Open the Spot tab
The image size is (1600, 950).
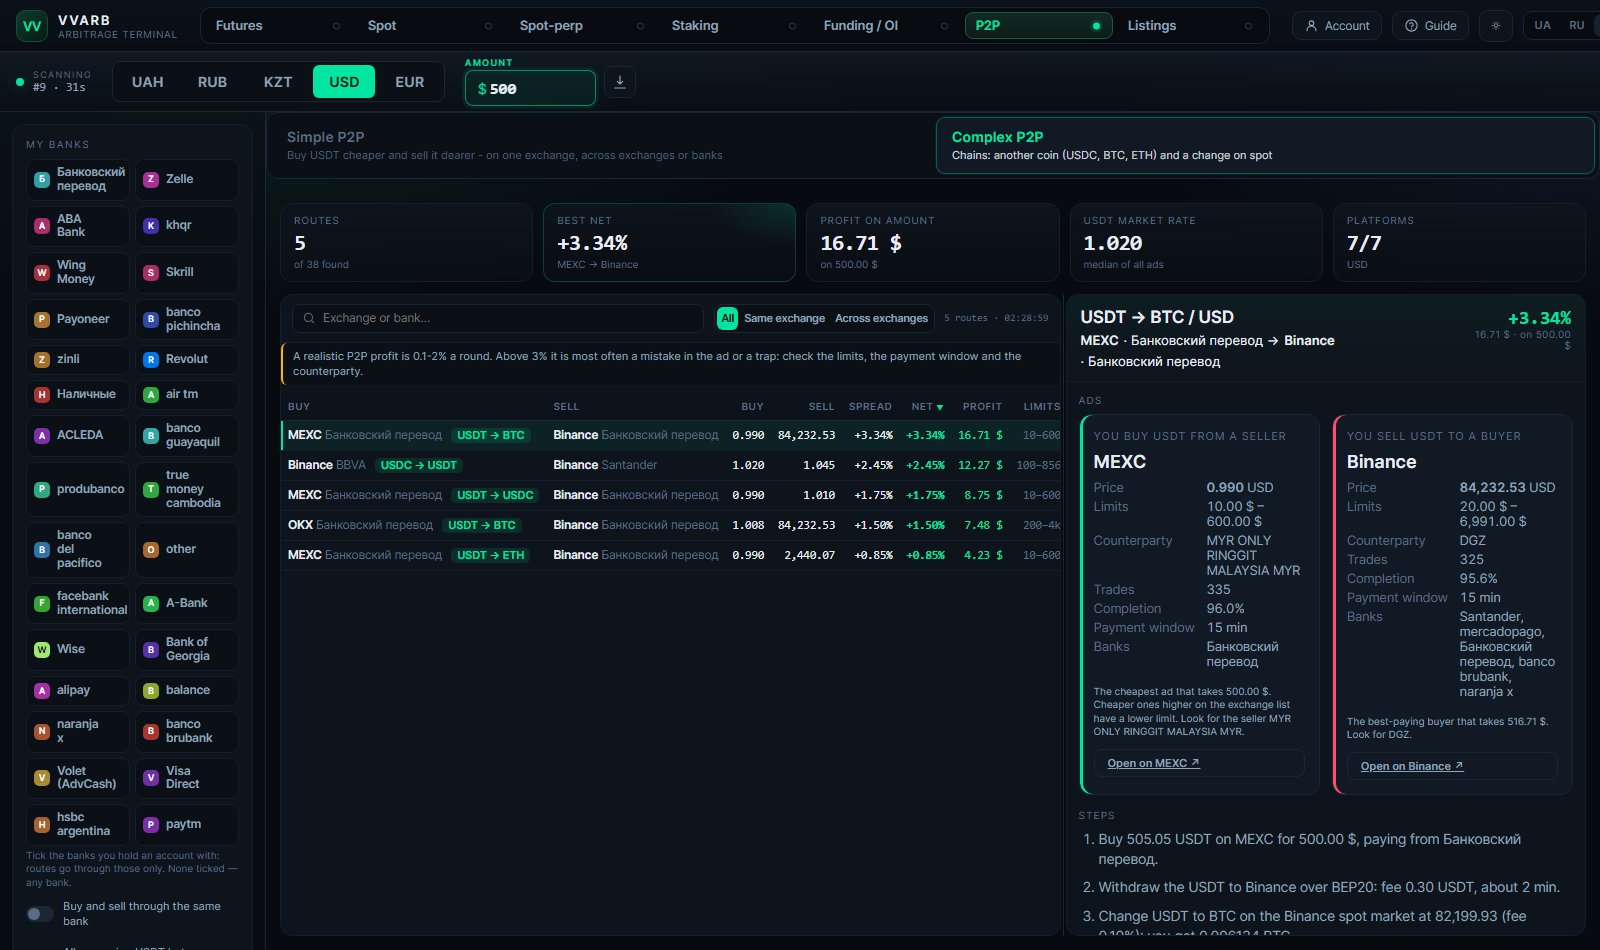pos(429,26)
